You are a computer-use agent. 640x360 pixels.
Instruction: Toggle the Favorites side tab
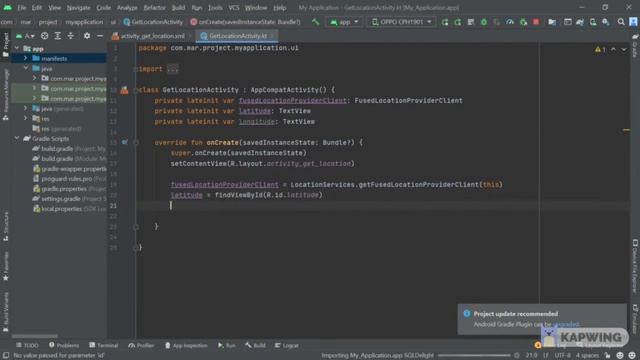tap(6, 266)
